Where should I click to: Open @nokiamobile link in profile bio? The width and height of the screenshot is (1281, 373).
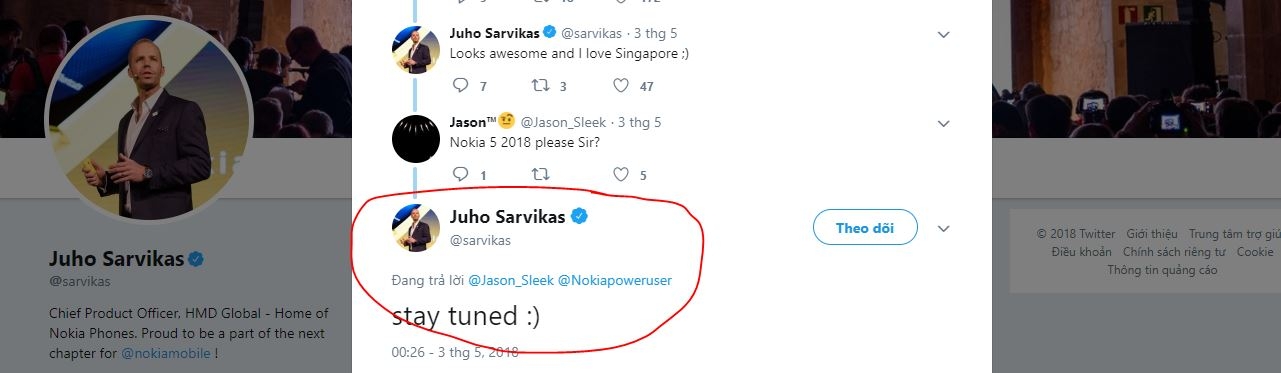click(166, 353)
